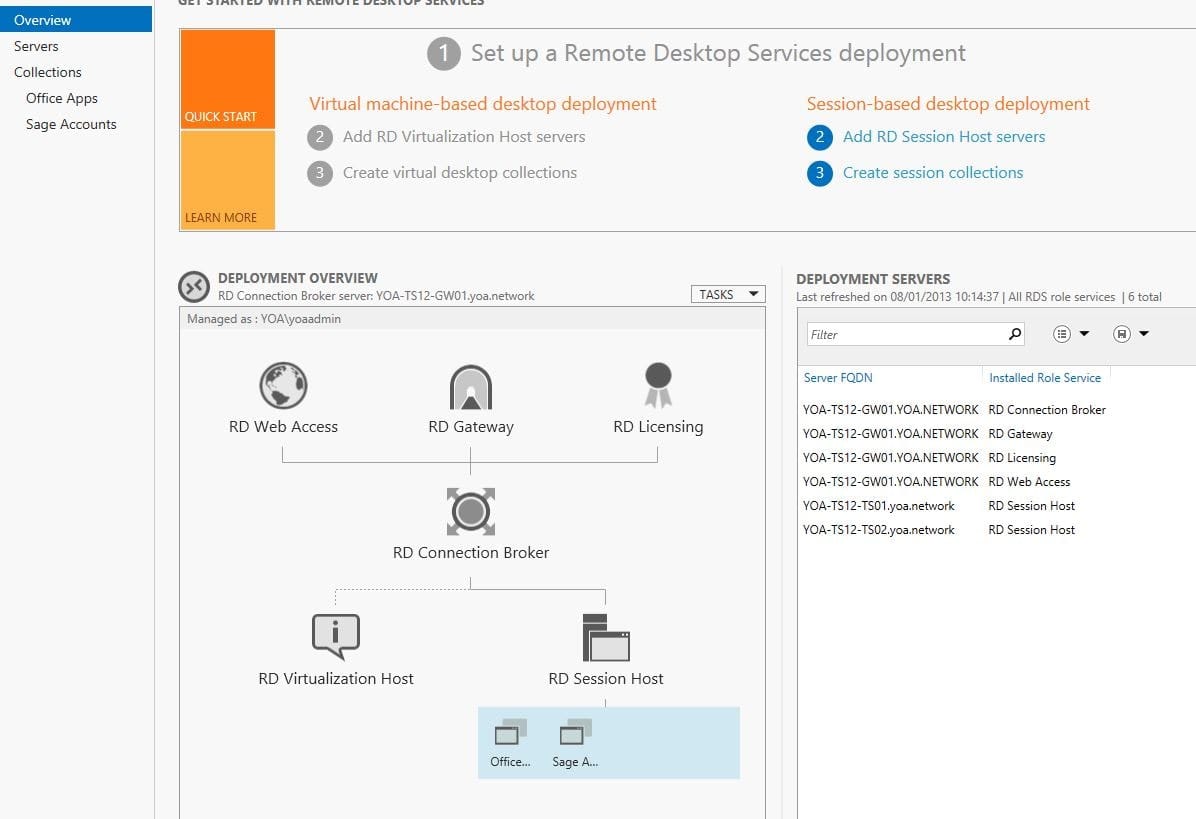Open the Sage Accounts collection in sidebar
1196x819 pixels.
click(71, 124)
